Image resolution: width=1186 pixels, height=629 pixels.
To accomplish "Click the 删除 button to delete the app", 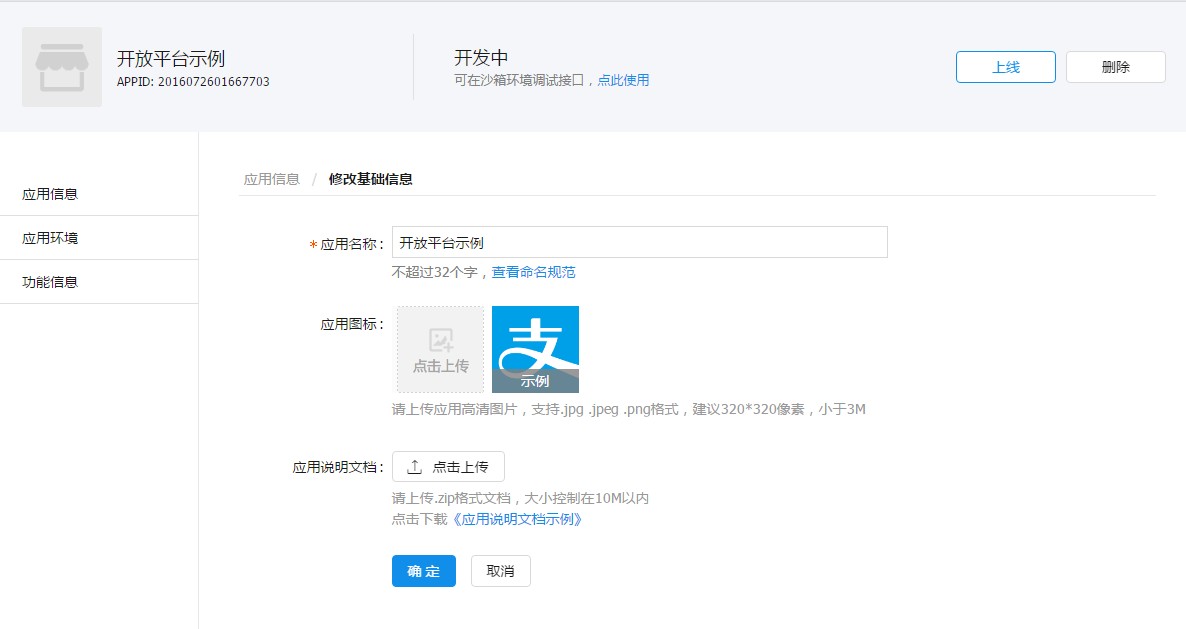I will (1115, 67).
